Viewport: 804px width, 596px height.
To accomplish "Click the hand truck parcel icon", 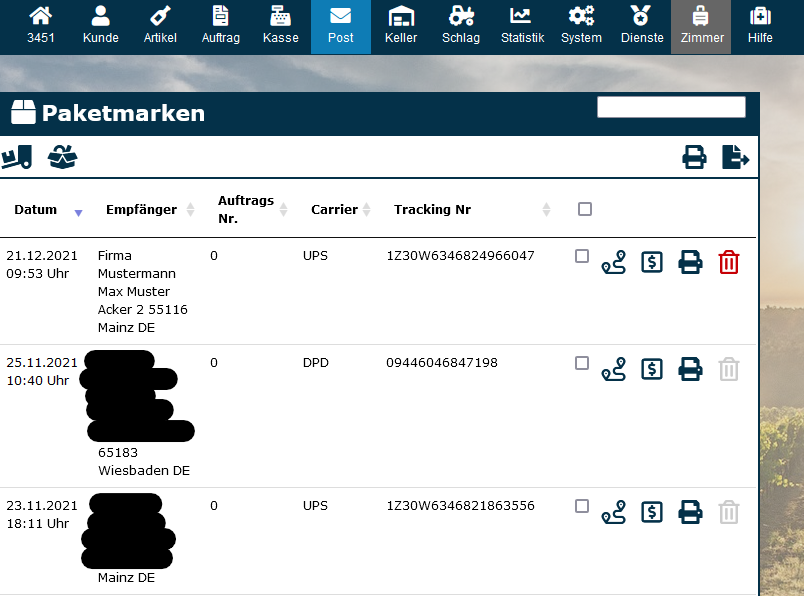I will coord(17,157).
